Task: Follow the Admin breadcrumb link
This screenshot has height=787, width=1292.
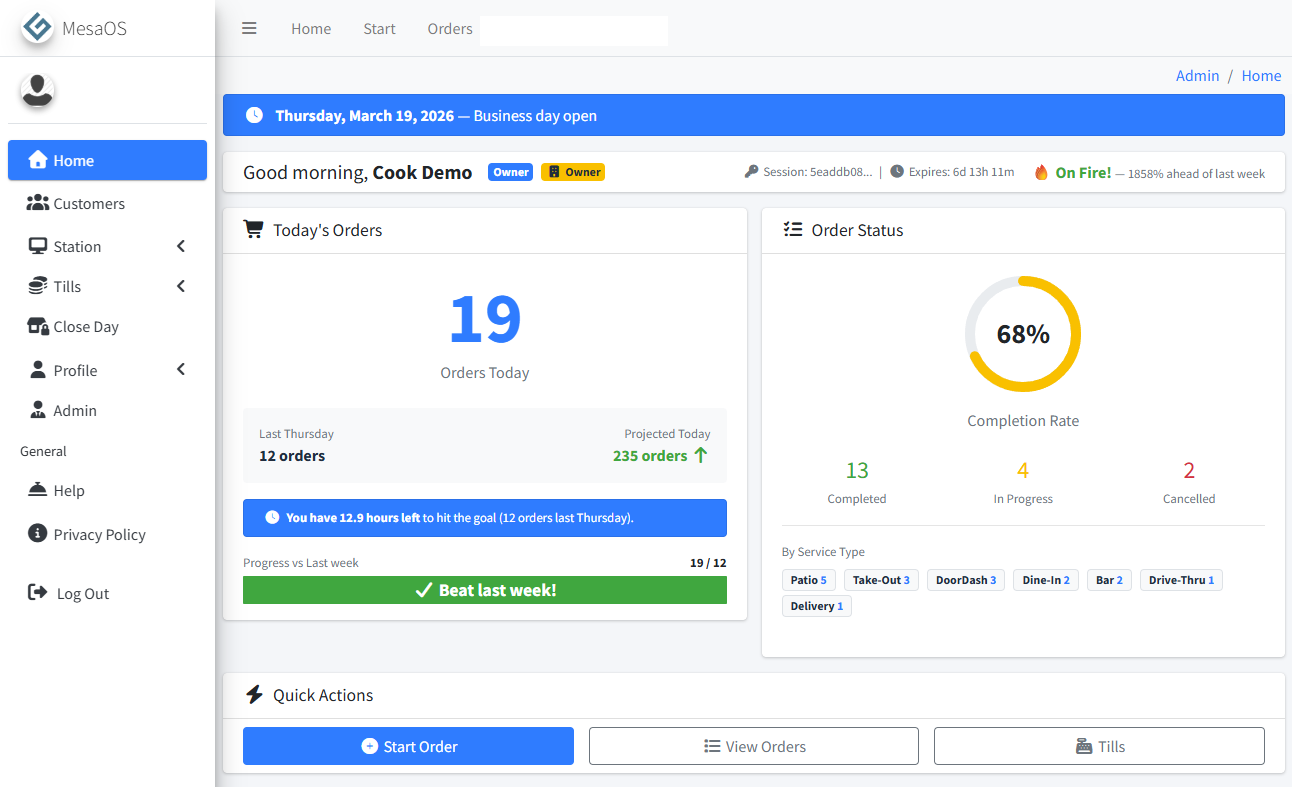Action: [1197, 75]
